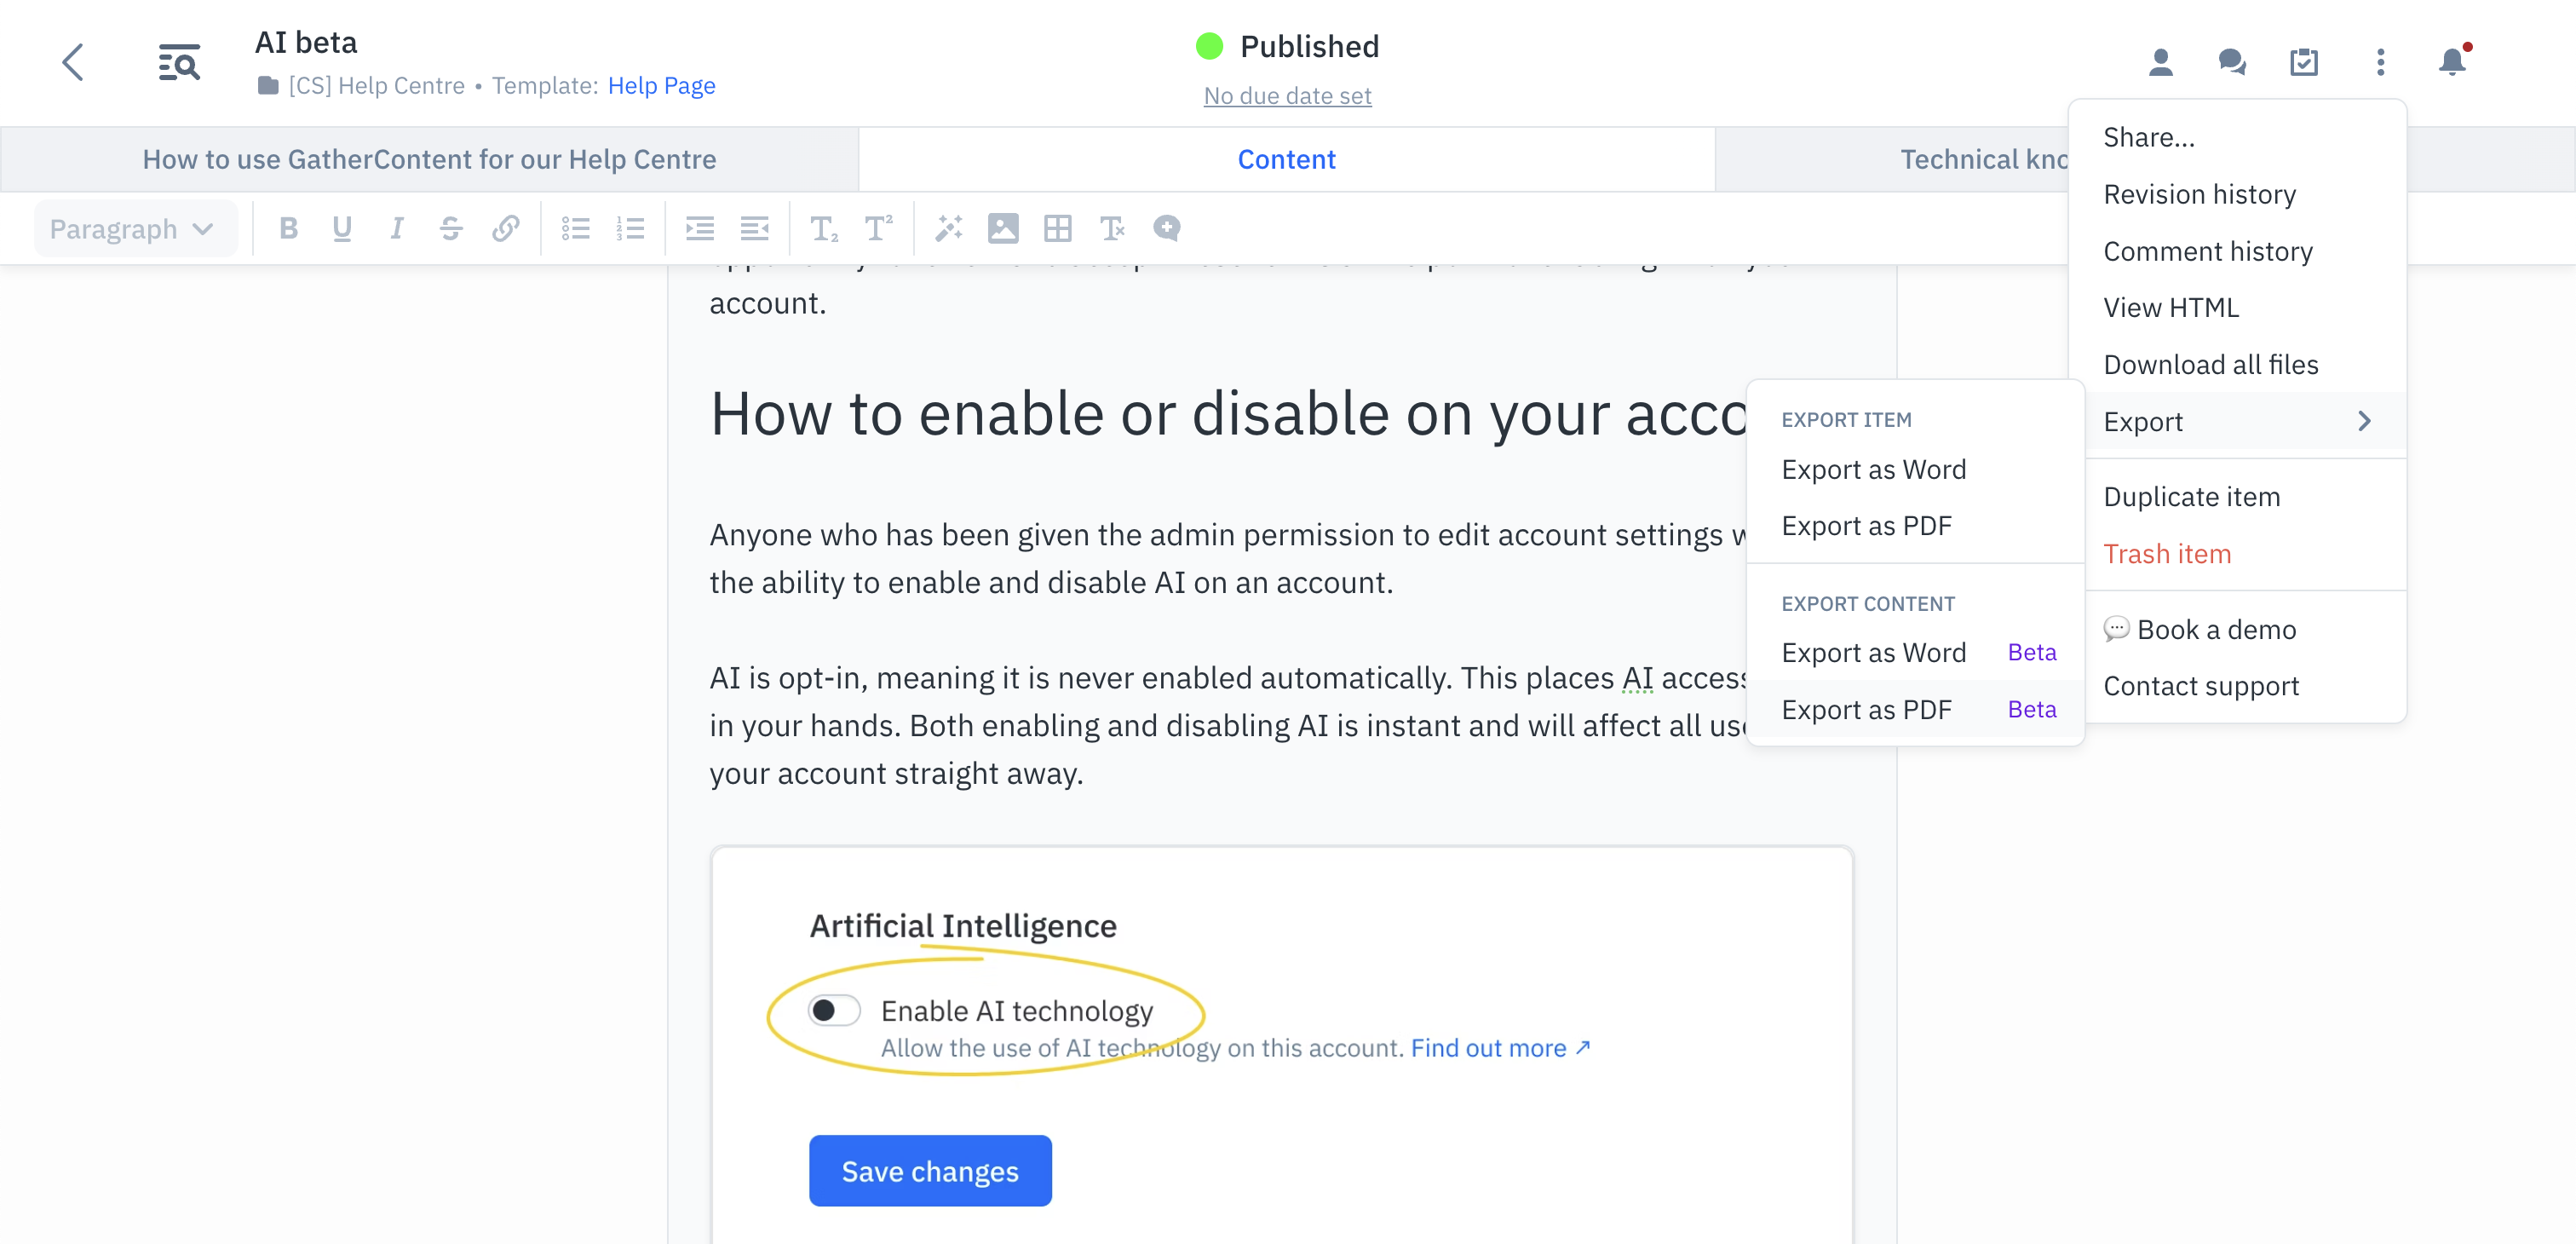Toggle Enable AI technology switch
This screenshot has width=2576, height=1244.
(835, 1010)
